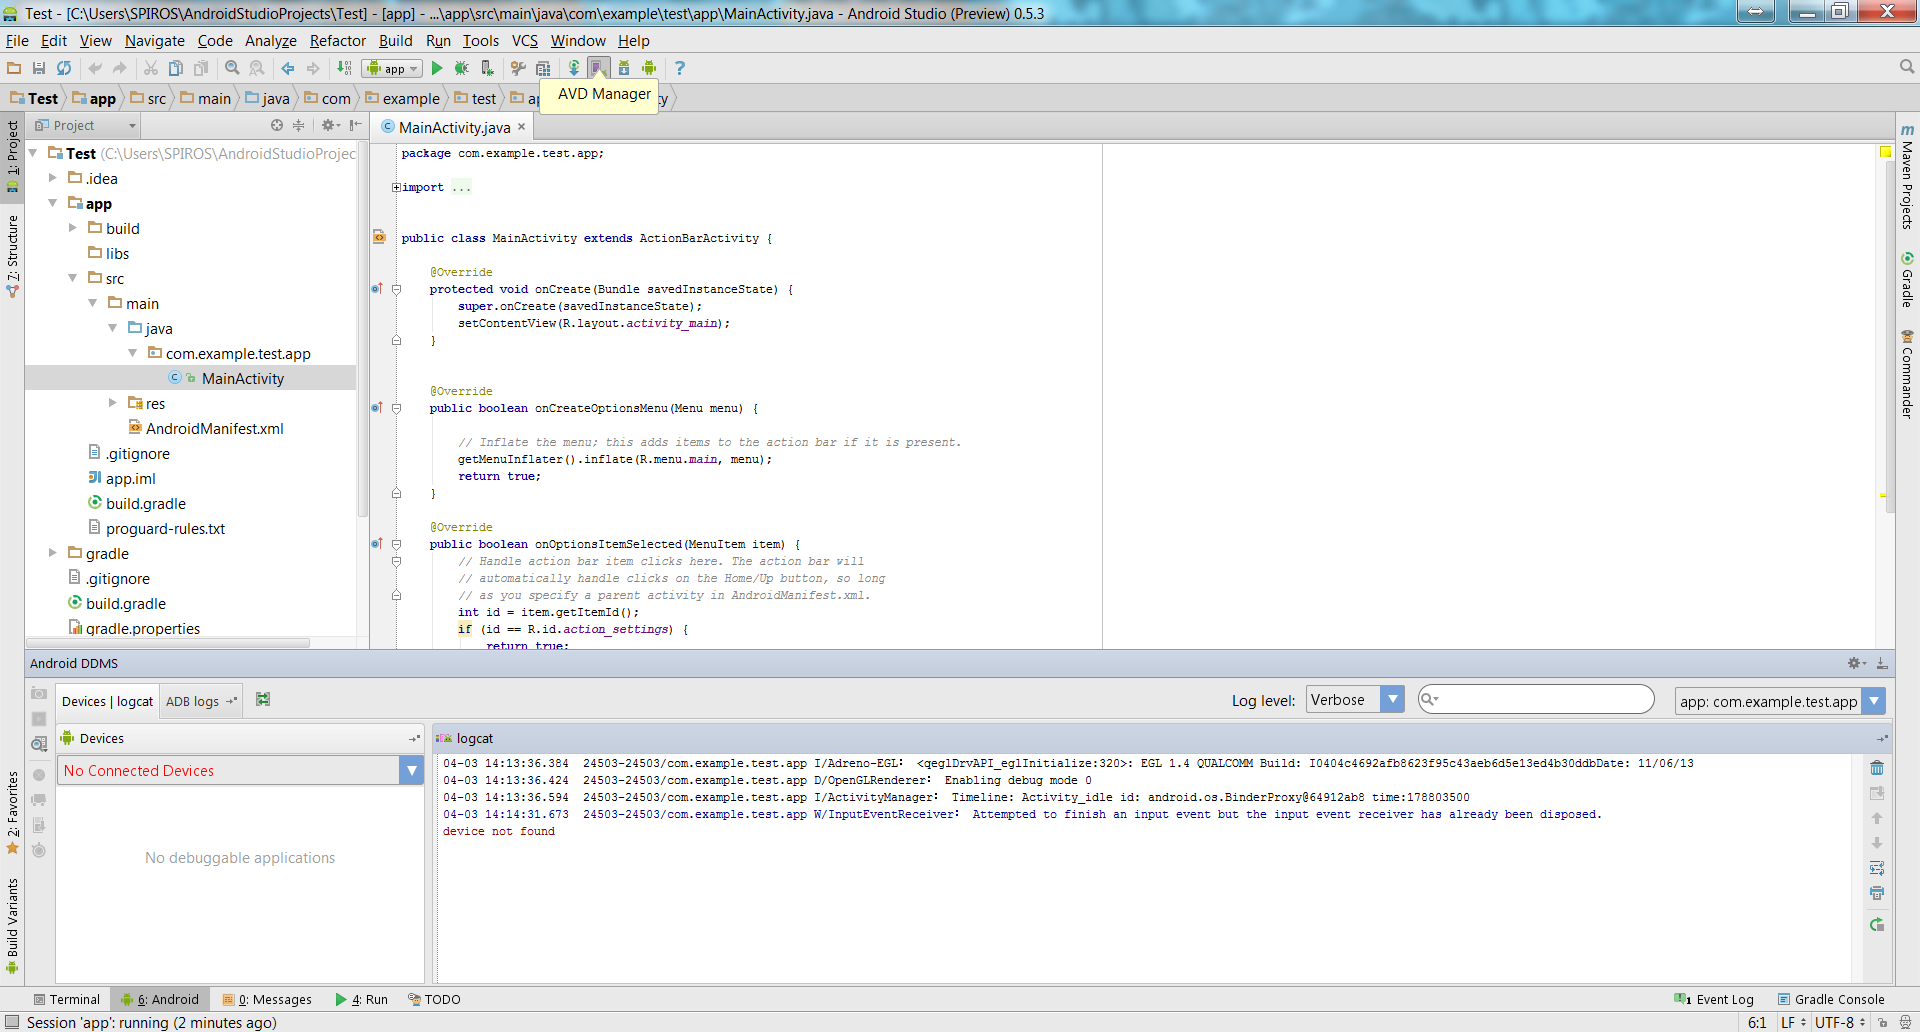Click Project panel settings gear icon
This screenshot has width=1920, height=1032.
(330, 125)
